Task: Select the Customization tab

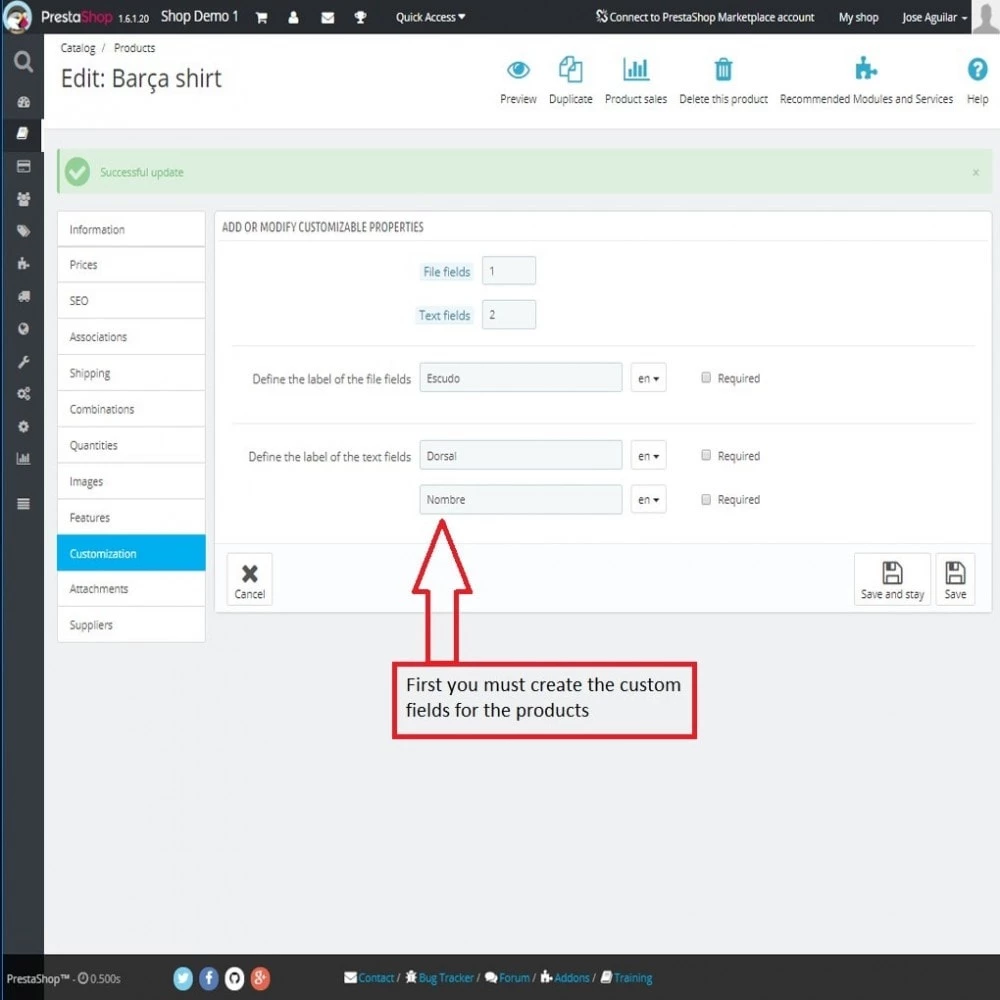Action: [131, 553]
